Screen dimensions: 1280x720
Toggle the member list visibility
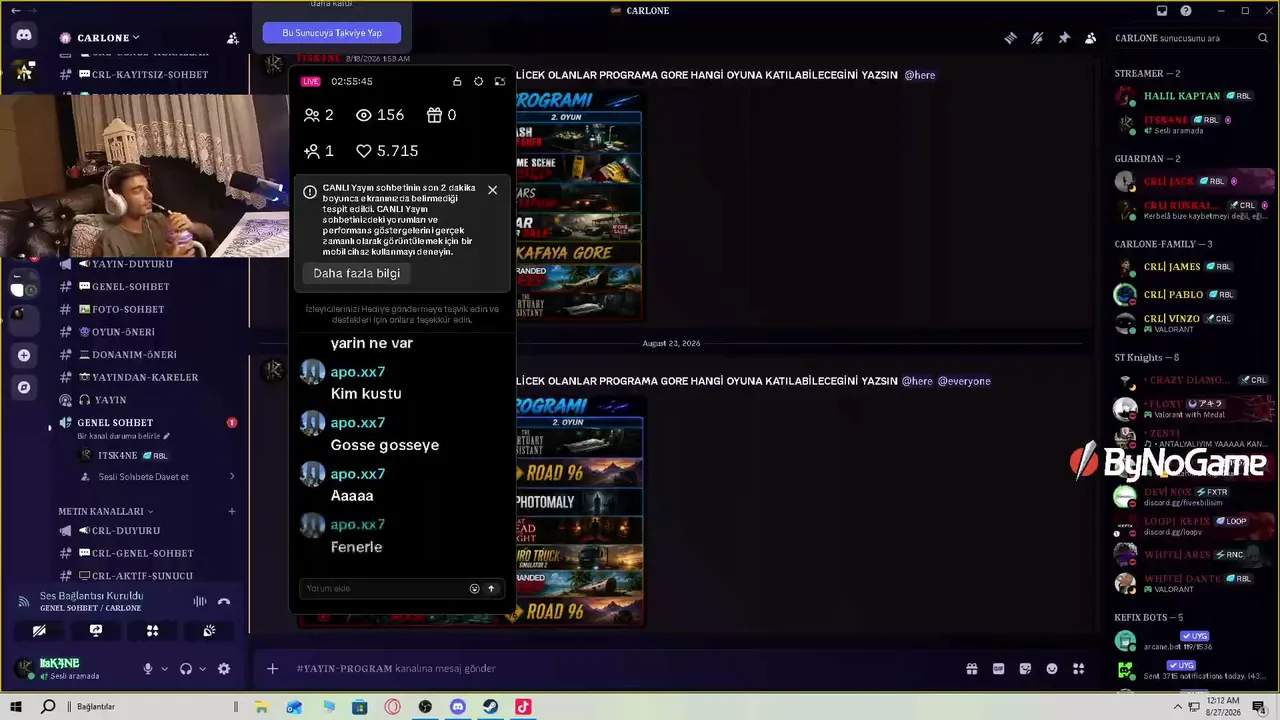(1090, 38)
